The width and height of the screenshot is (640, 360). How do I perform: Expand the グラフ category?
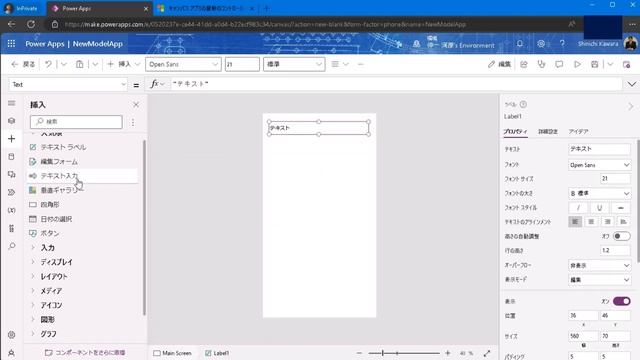point(33,334)
